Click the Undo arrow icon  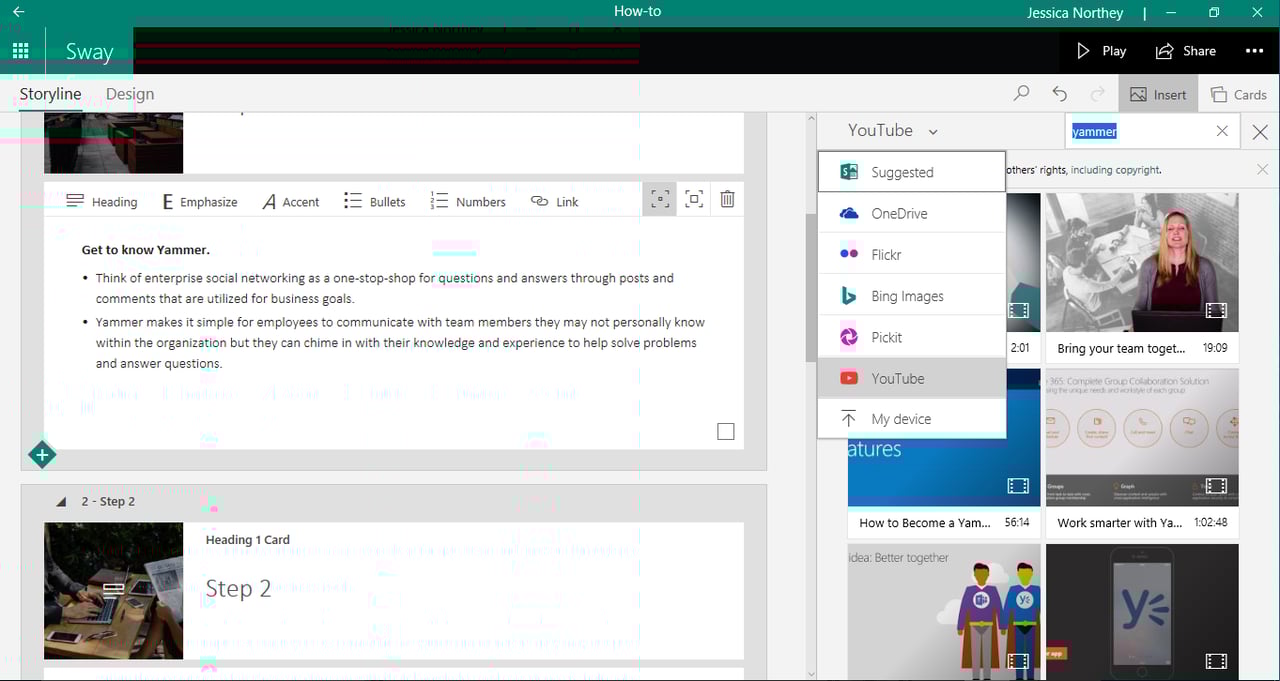pos(1059,92)
